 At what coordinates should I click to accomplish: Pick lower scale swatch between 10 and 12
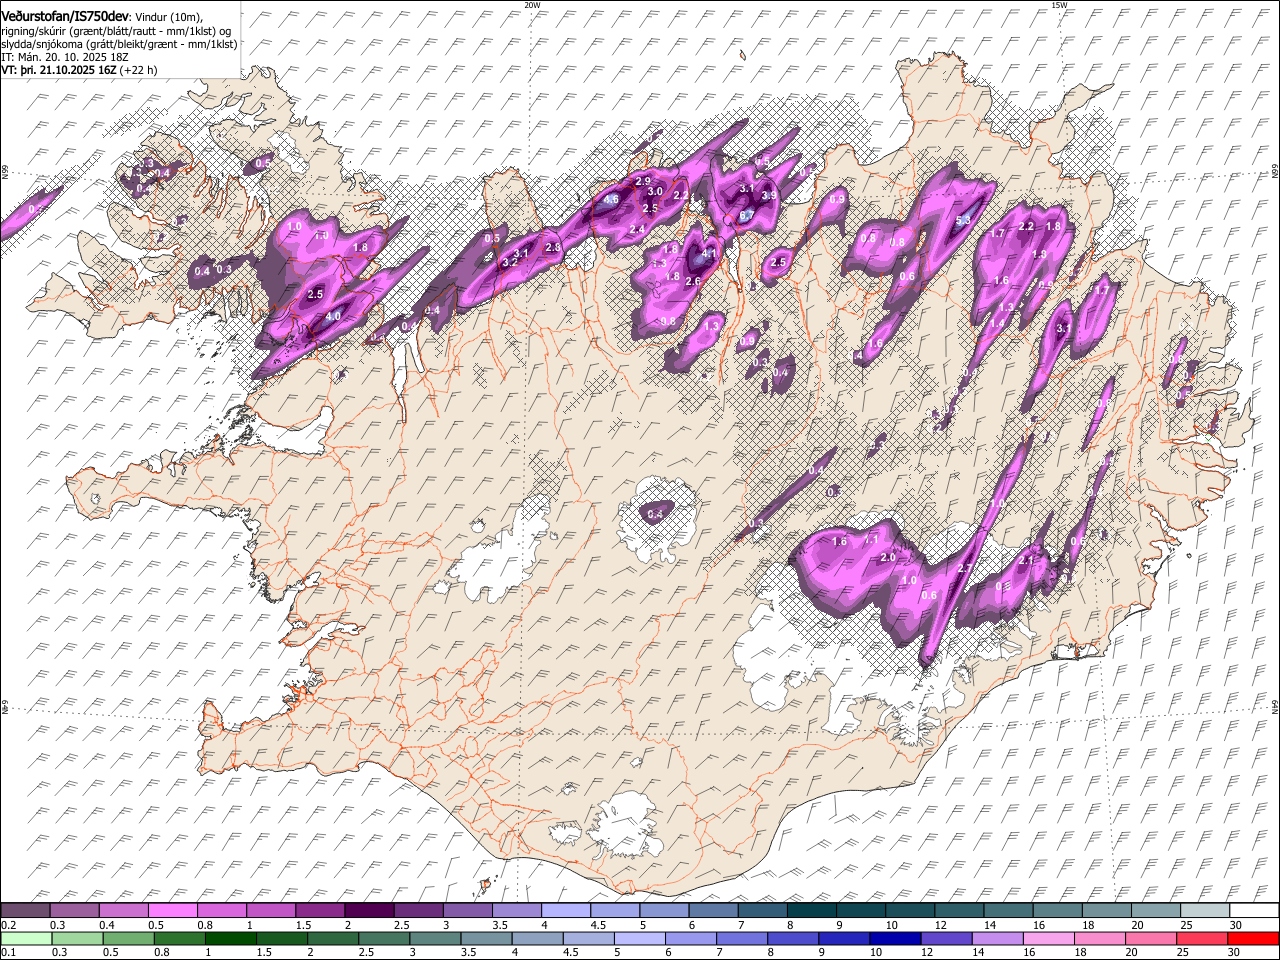tap(895, 938)
